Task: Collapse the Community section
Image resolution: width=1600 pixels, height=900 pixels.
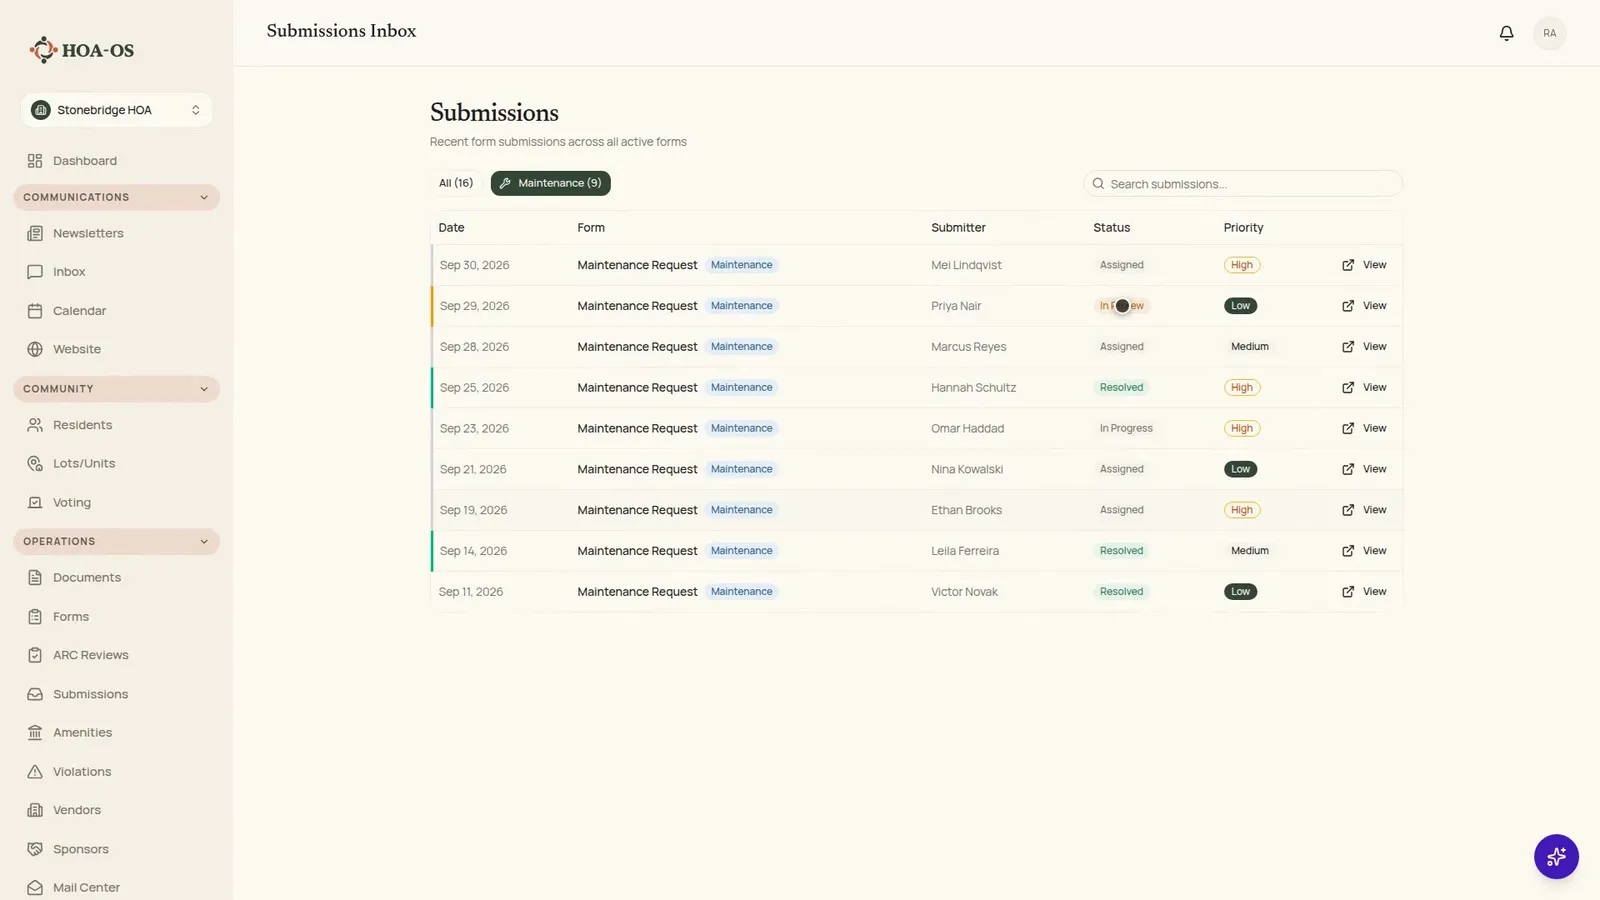Action: click(116, 389)
